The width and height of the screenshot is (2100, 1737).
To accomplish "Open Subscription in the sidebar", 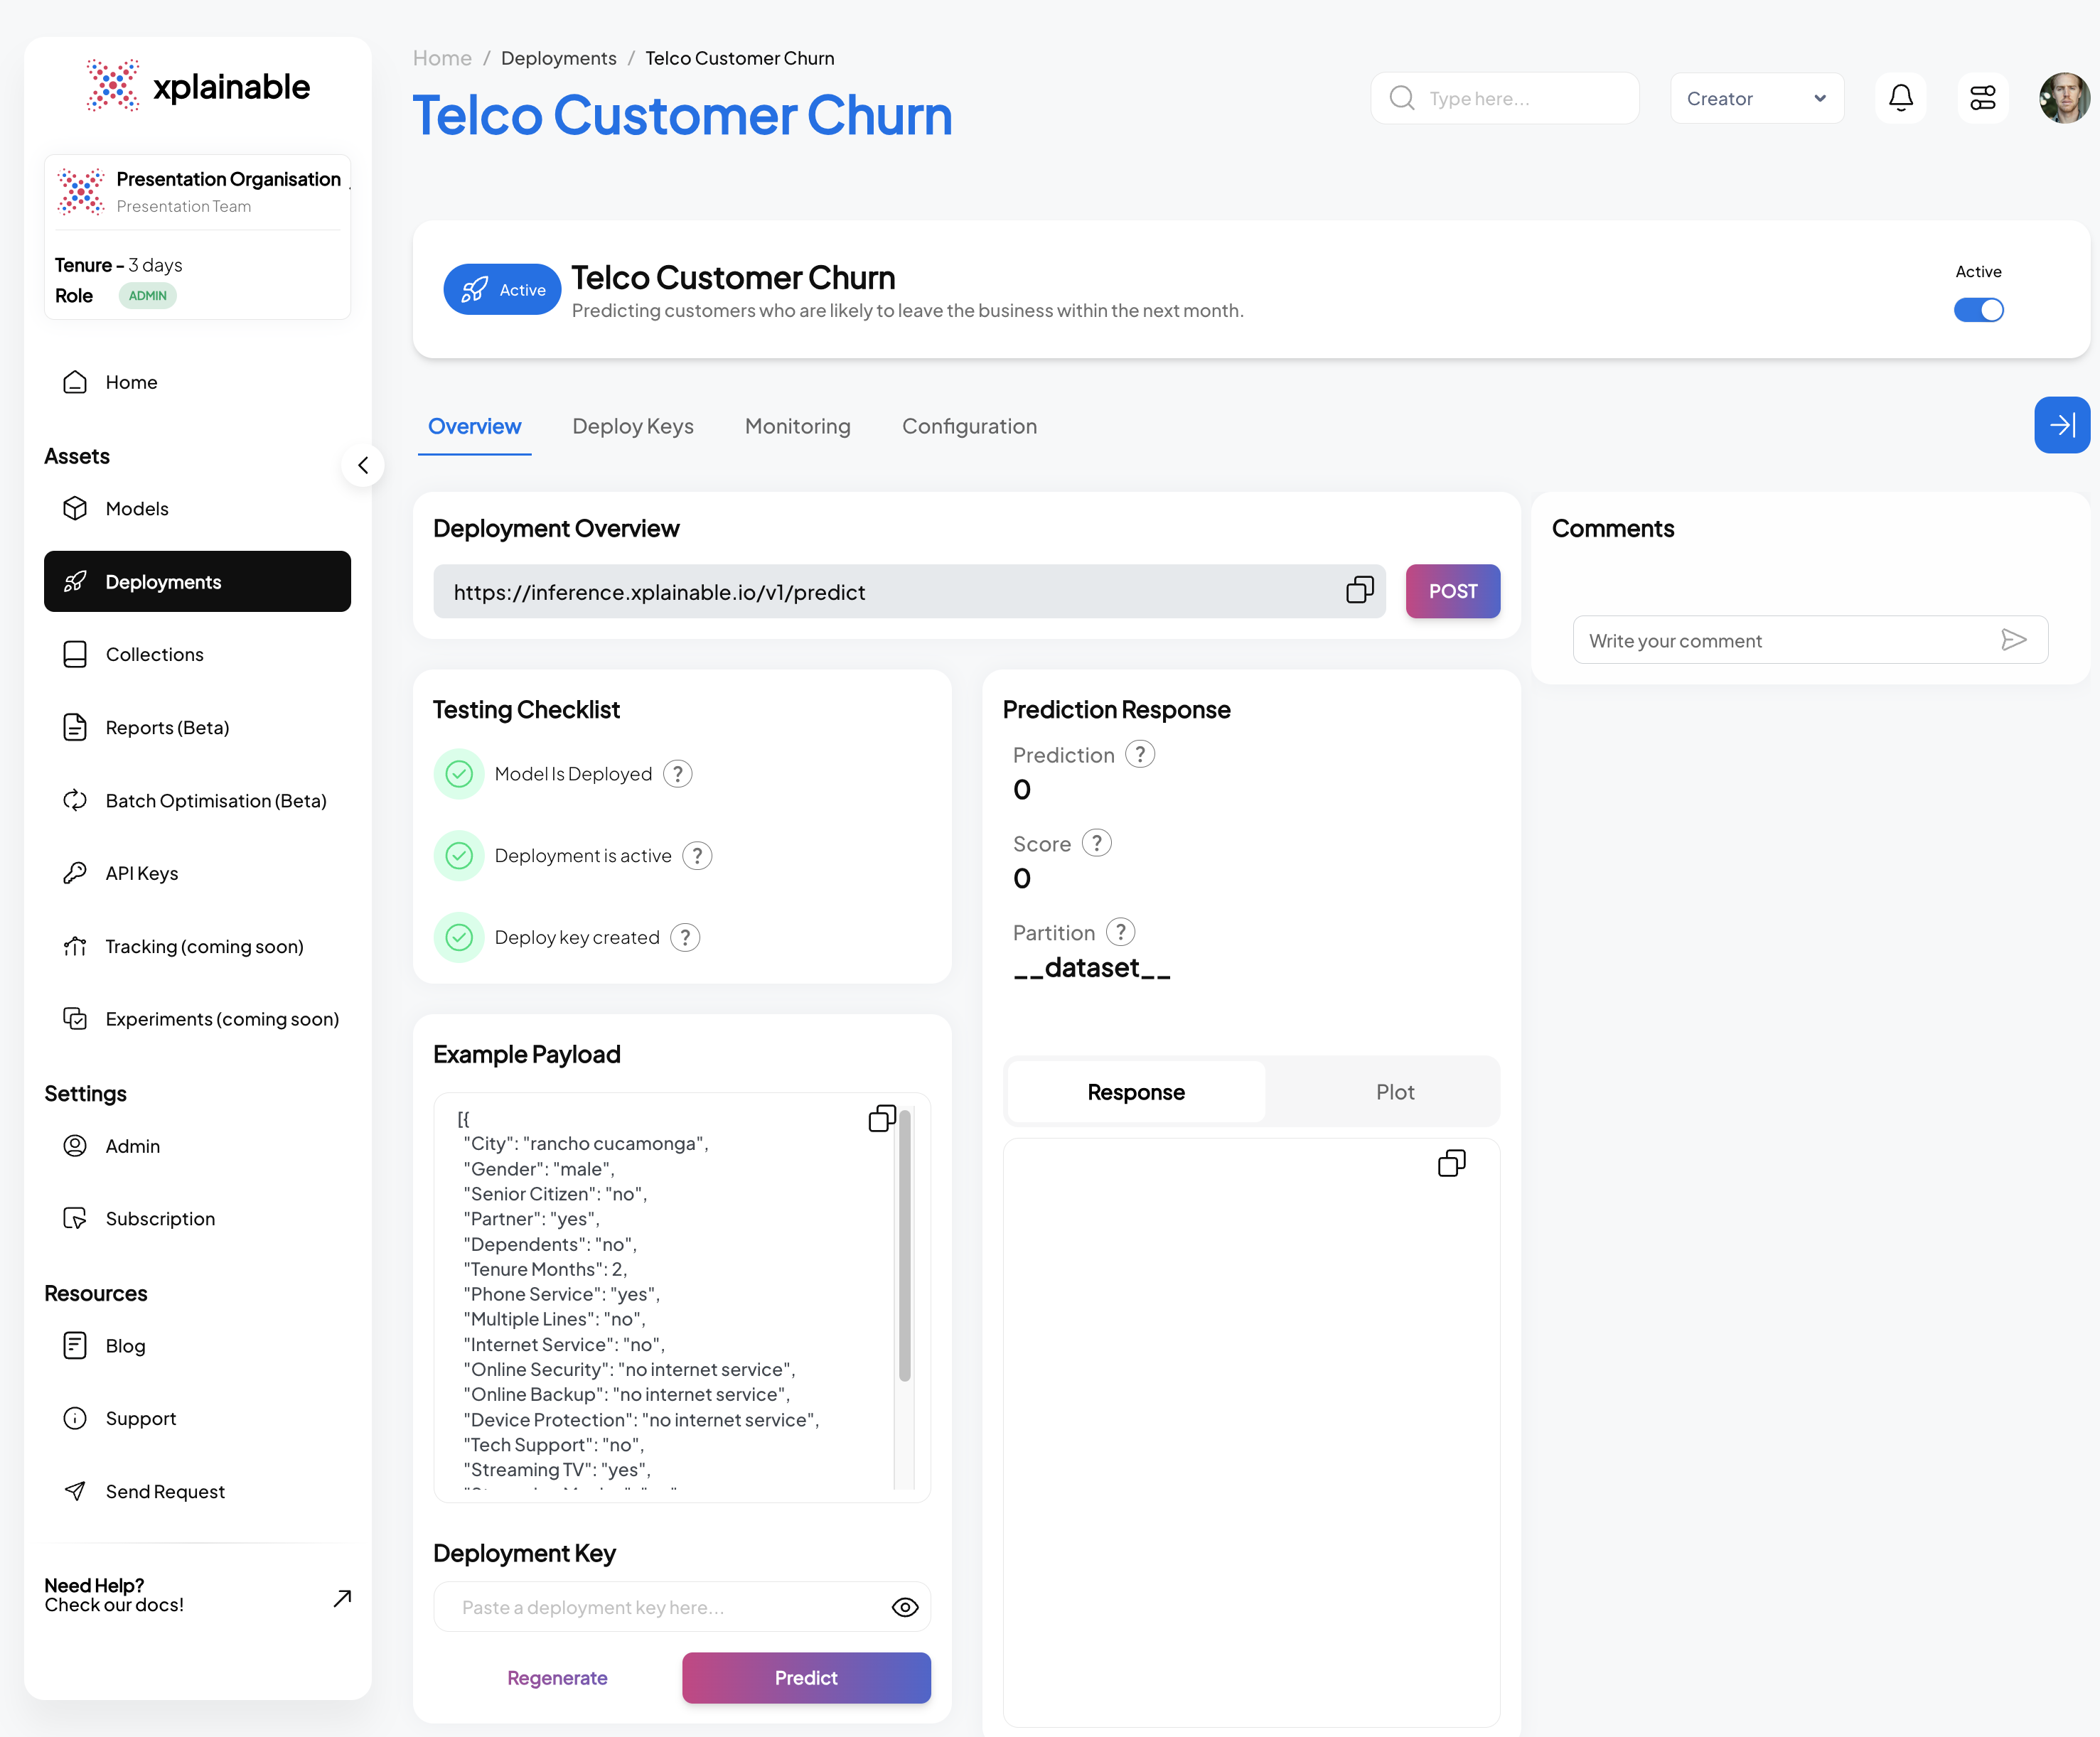I will 197,1218.
